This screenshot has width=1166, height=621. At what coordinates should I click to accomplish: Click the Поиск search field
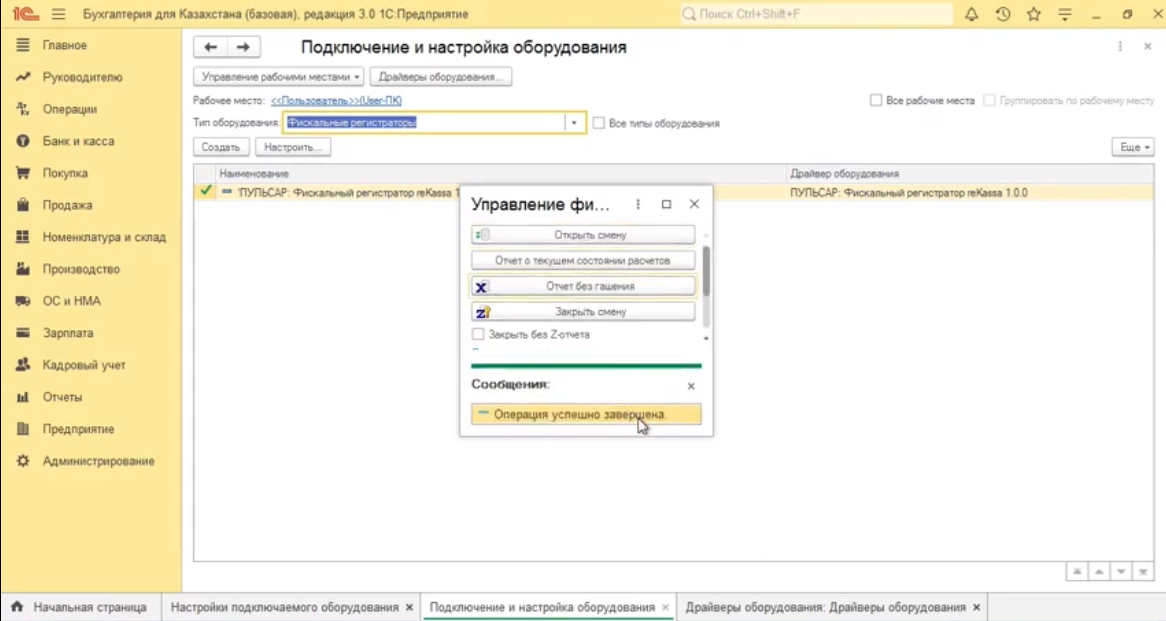(x=816, y=15)
